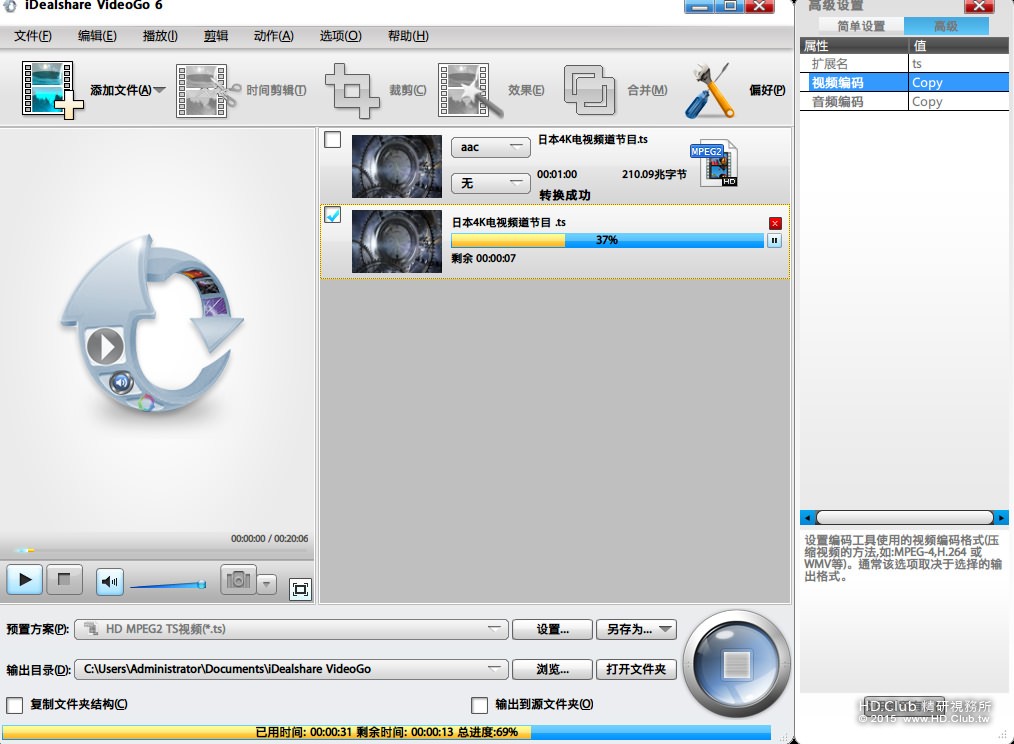Click the 属性 column header
Viewport: 1014px width, 744px height.
click(854, 45)
